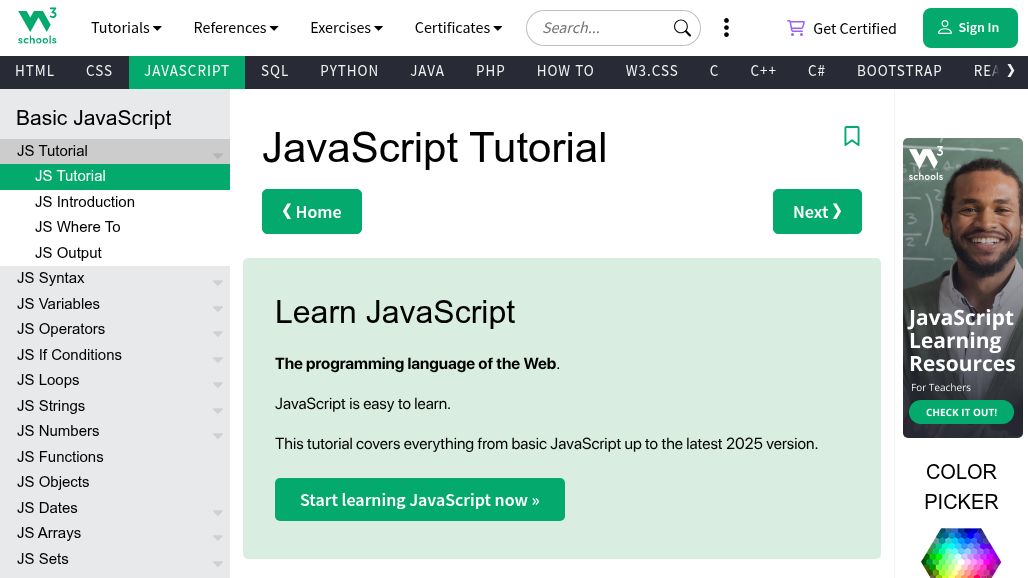This screenshot has width=1028, height=578.
Task: Click Start learning JavaScript now button
Action: point(419,499)
